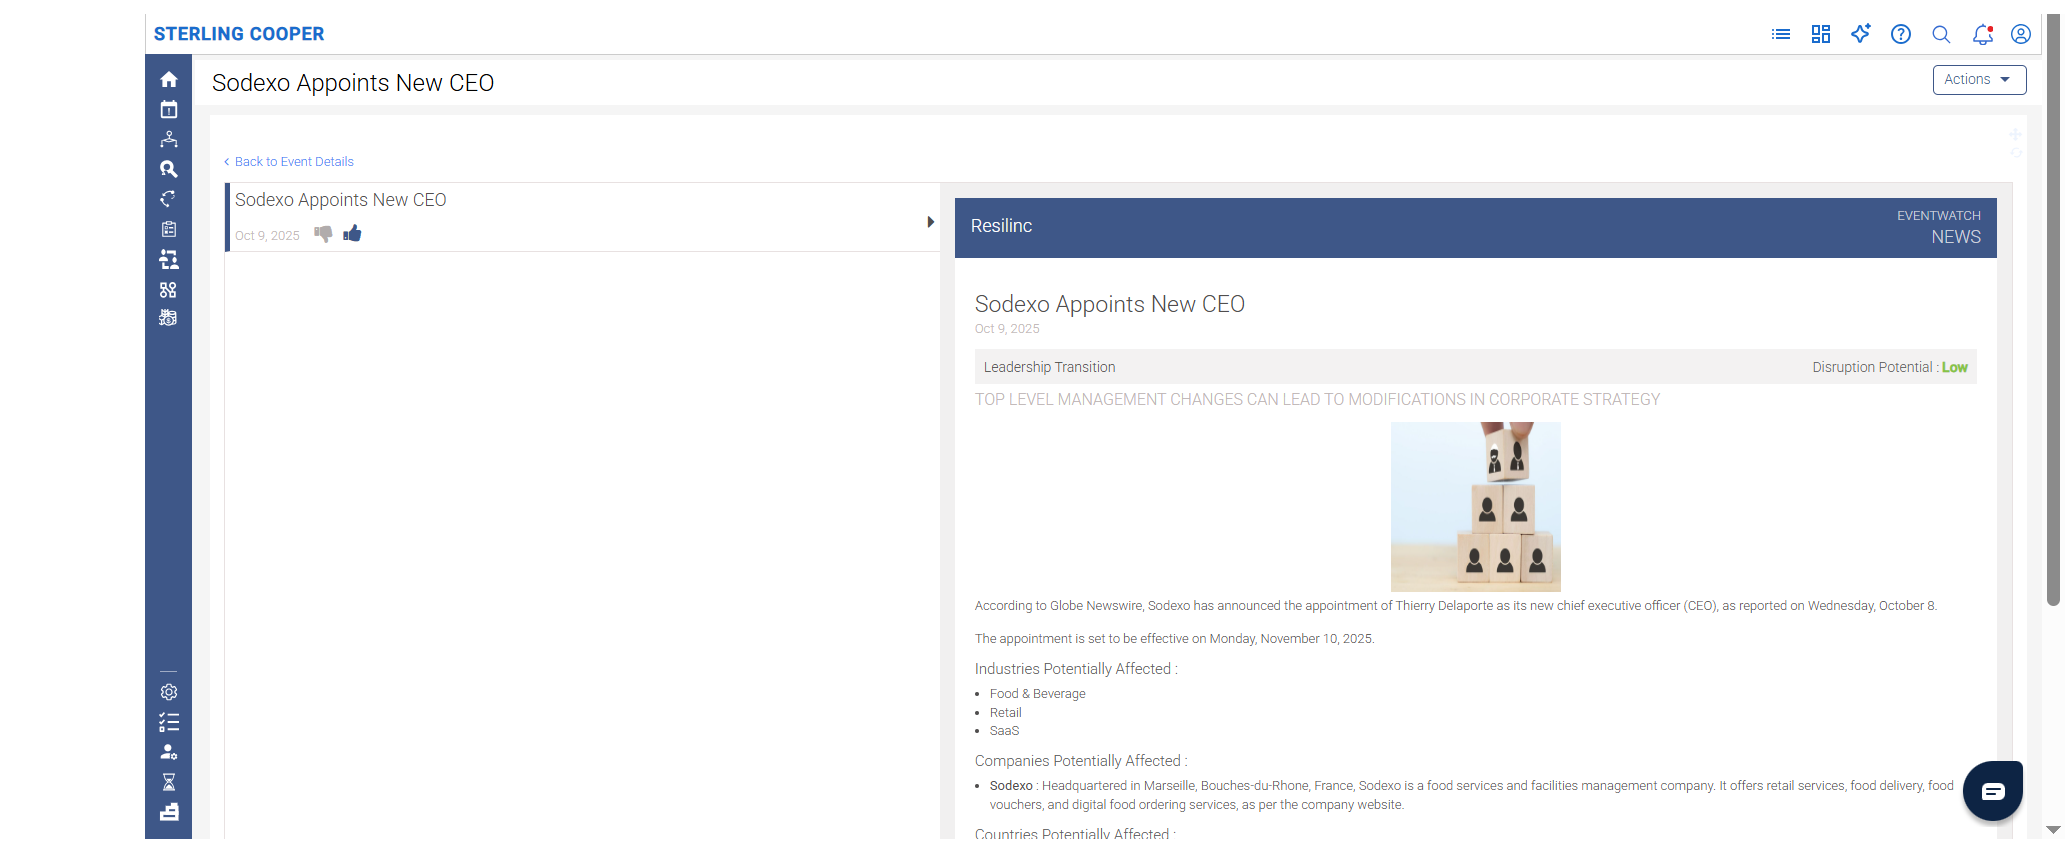Open the chat support widget
This screenshot has height=862, width=2065.
[1993, 791]
